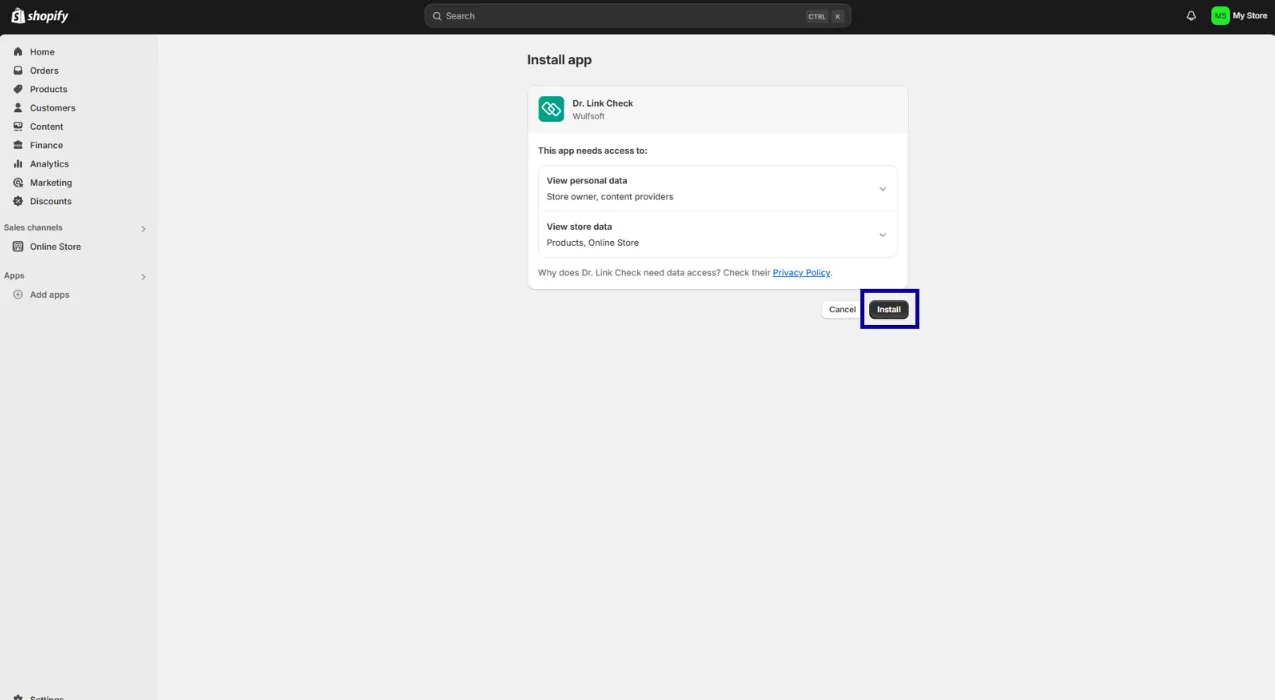Expand the View personal data section
Viewport: 1275px width, 700px height.
coord(882,189)
